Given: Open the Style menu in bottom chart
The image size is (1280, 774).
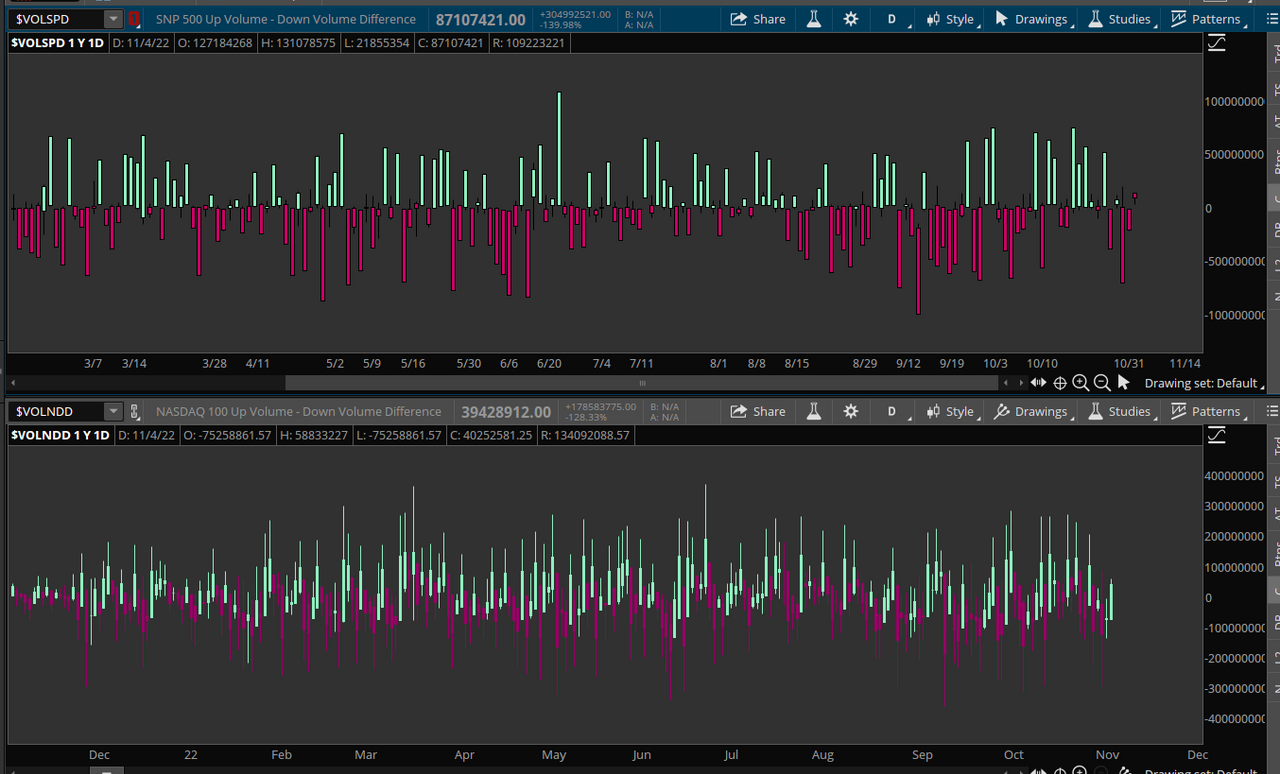Looking at the screenshot, I should click(951, 411).
